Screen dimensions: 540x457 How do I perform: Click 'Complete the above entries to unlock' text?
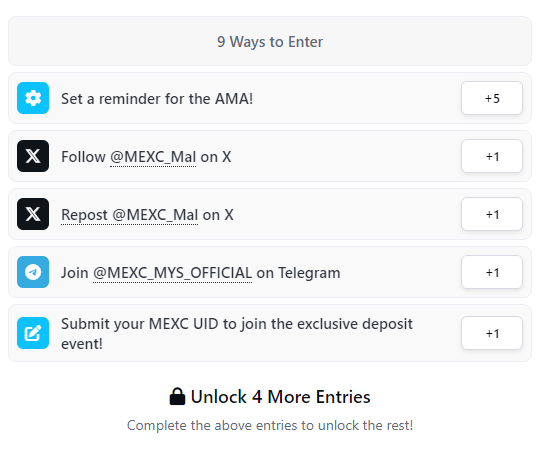(270, 425)
